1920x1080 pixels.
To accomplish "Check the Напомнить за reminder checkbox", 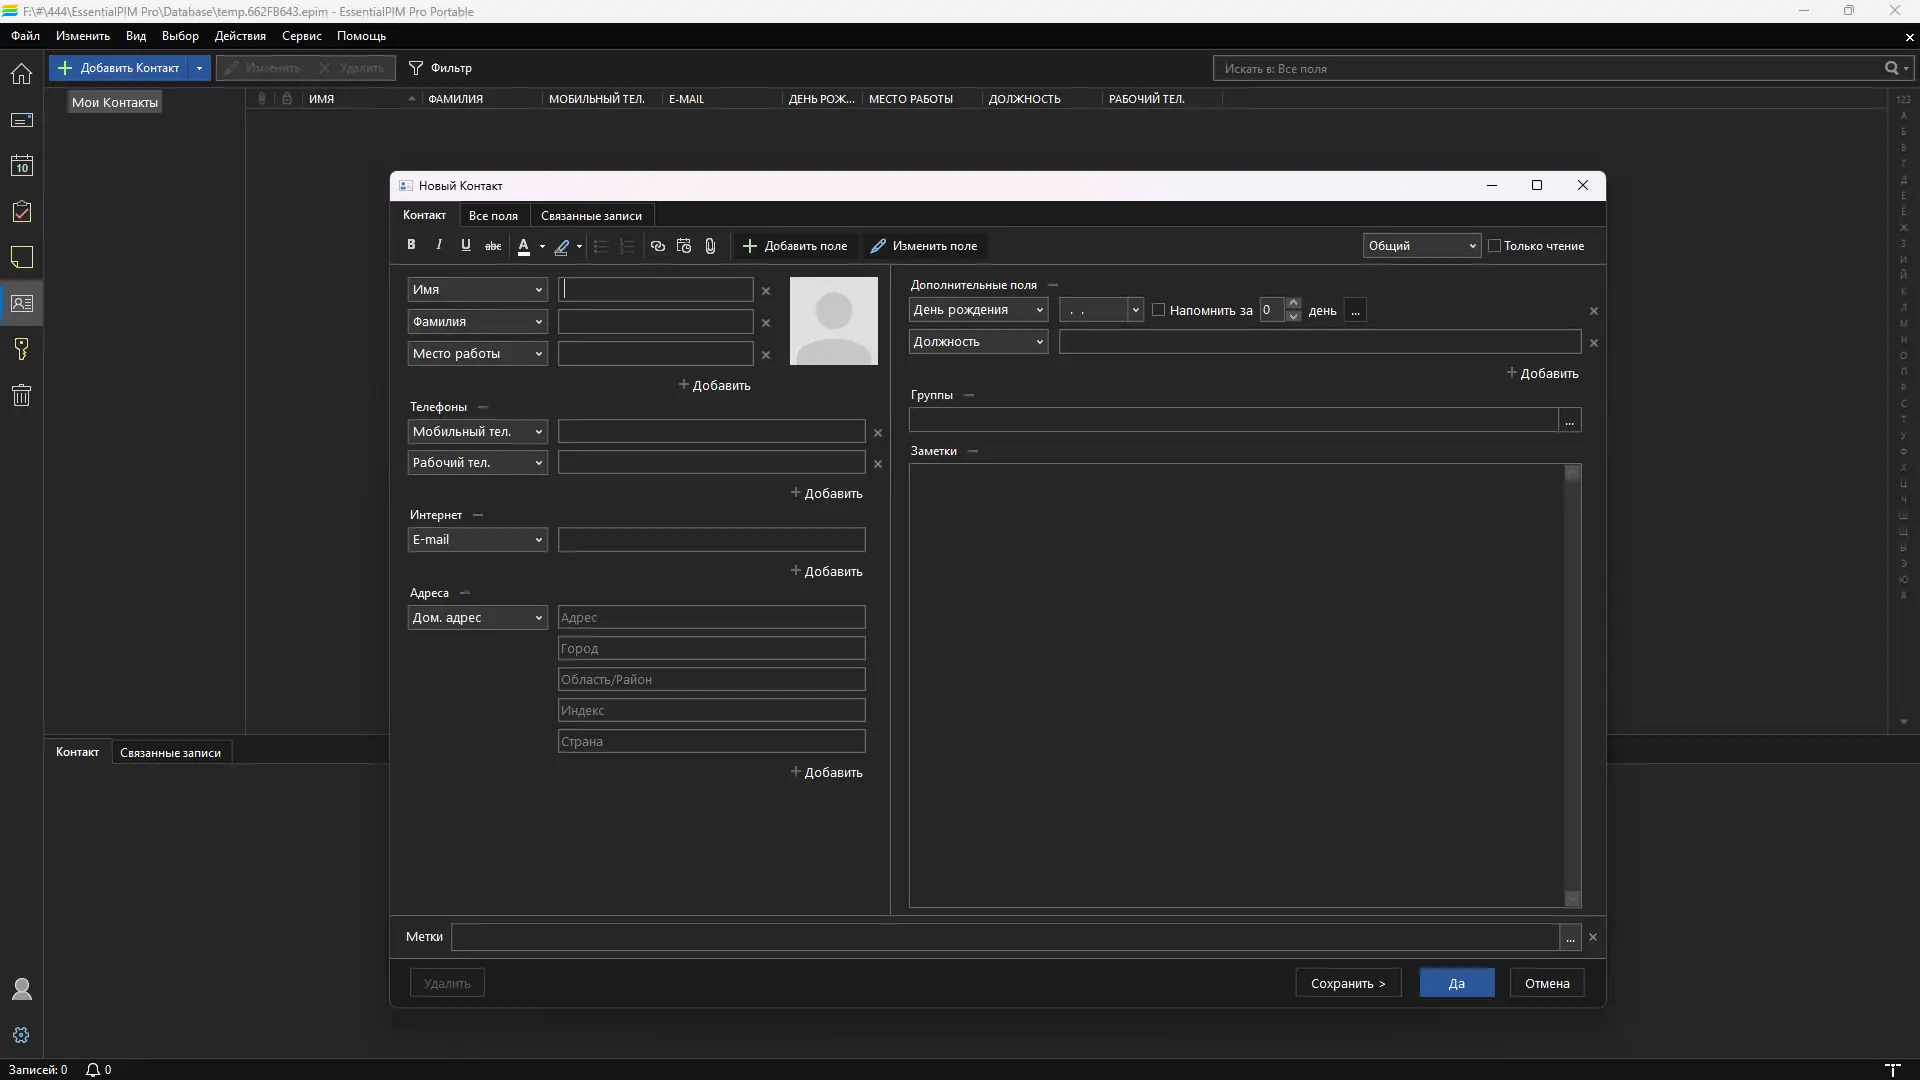I will tap(1159, 310).
